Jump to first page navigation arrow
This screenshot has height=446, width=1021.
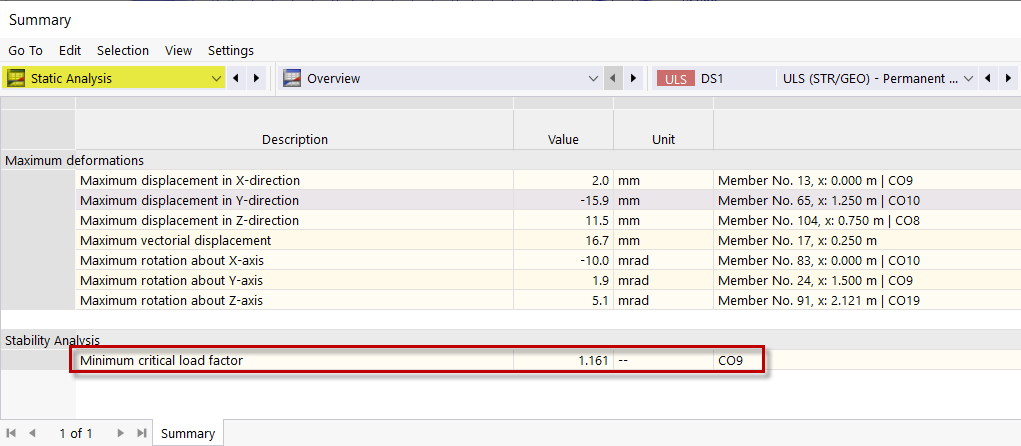pyautogui.click(x=12, y=433)
